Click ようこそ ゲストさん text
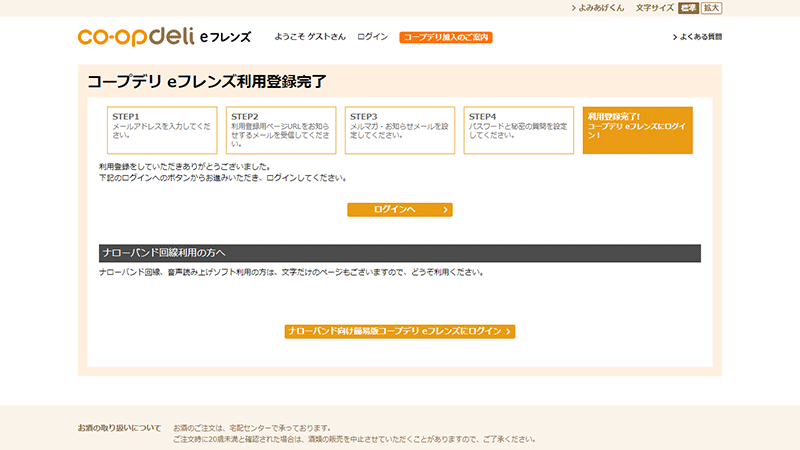800x450 pixels. pos(310,37)
